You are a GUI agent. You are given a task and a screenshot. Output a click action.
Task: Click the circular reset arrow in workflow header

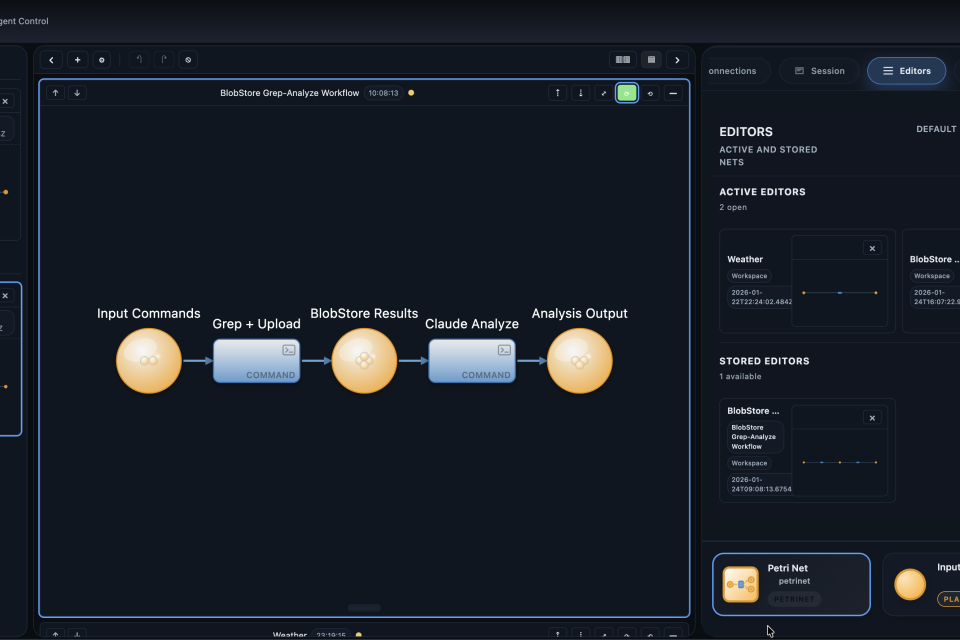click(650, 93)
